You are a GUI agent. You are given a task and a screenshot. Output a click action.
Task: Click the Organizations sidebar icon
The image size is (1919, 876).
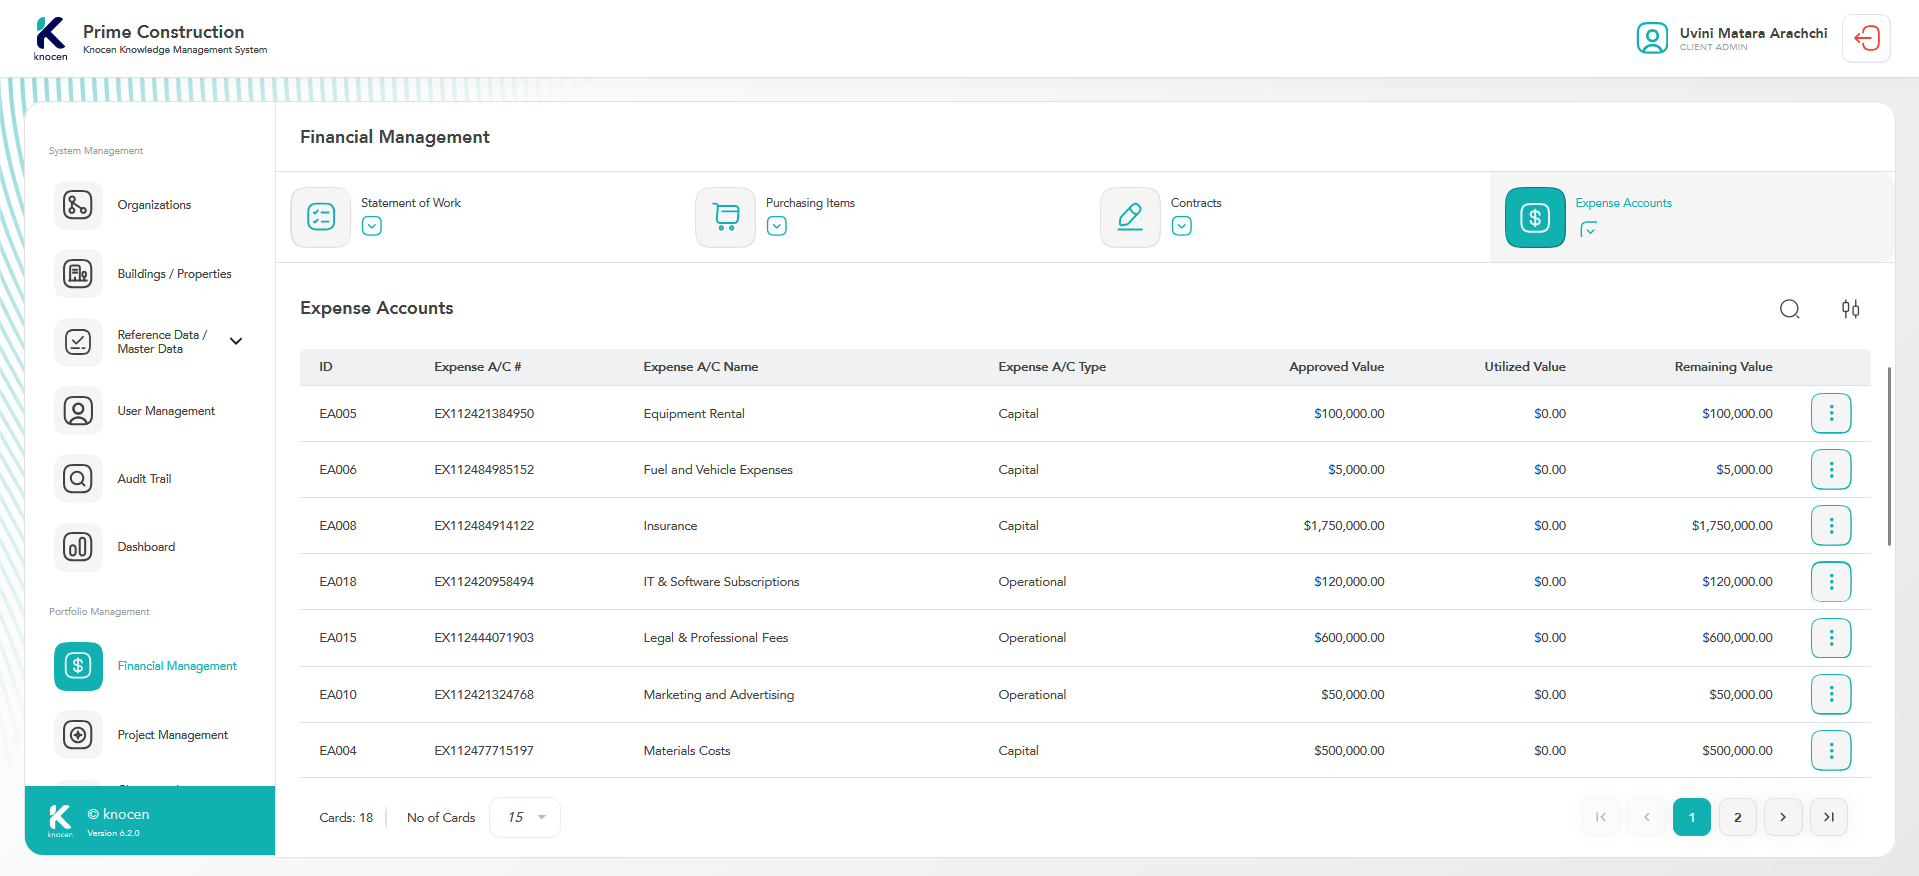coord(78,205)
